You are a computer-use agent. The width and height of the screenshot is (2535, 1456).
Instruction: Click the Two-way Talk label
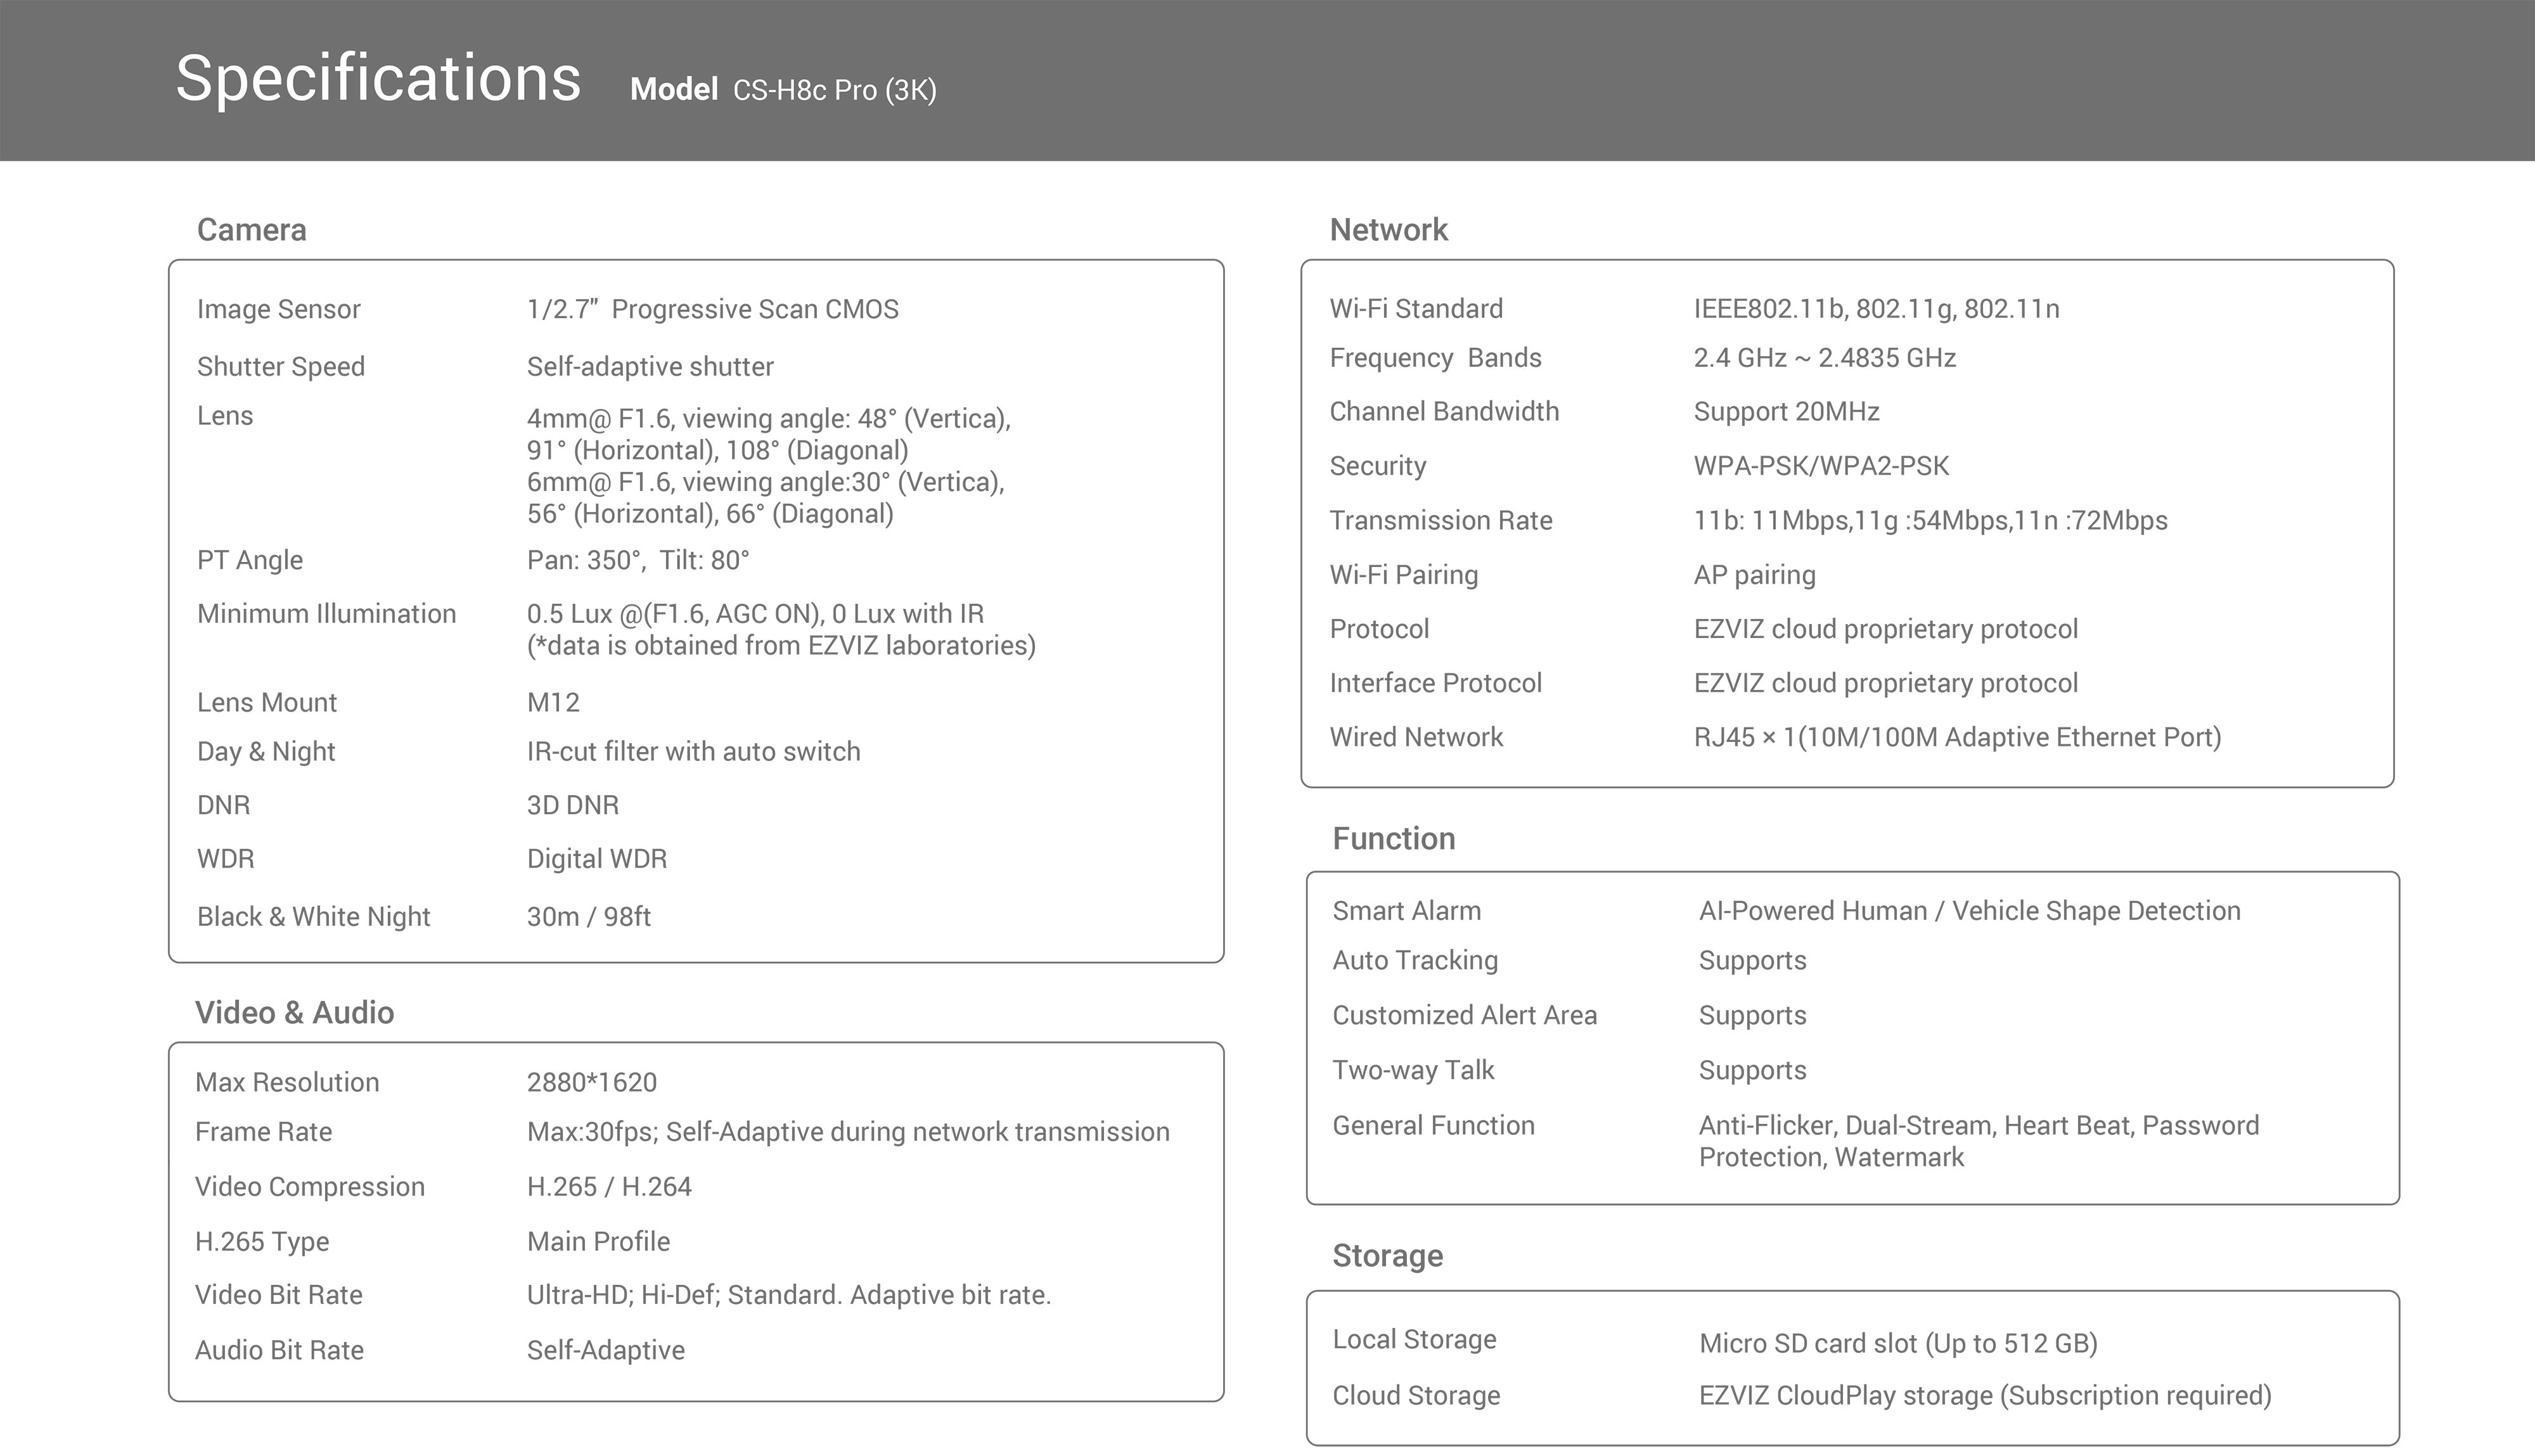tap(1414, 1070)
